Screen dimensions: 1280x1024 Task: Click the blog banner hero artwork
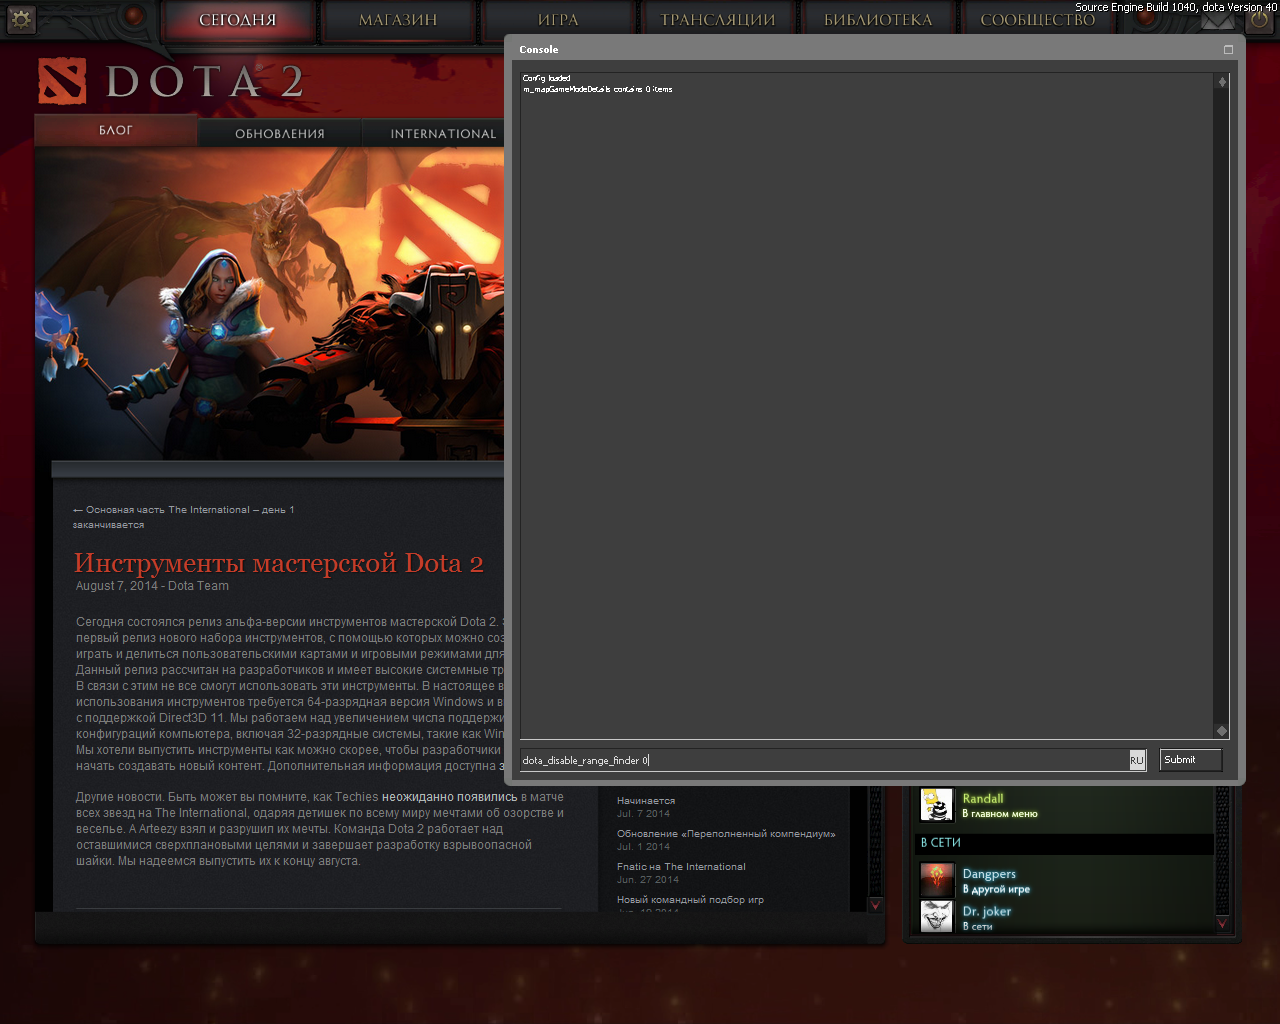(x=270, y=304)
